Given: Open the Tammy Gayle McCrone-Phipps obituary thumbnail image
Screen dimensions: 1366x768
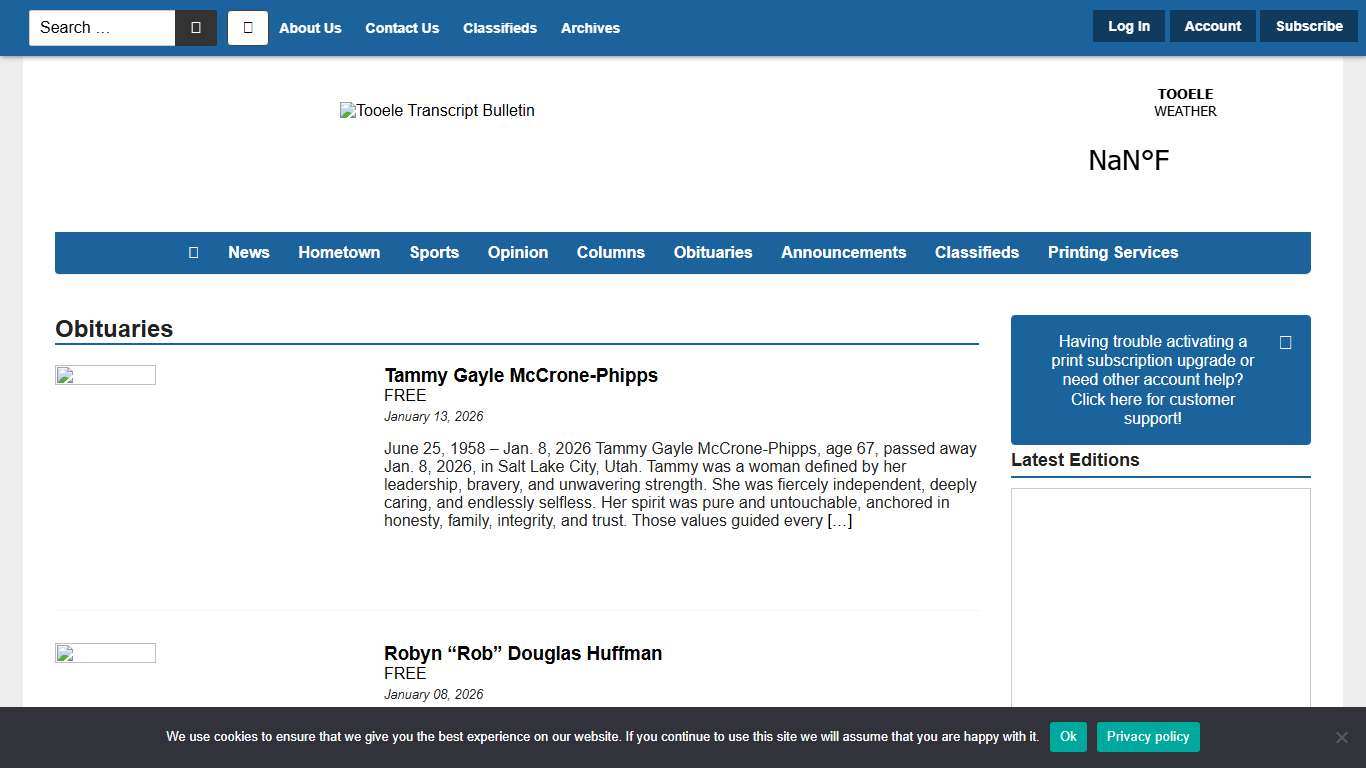Looking at the screenshot, I should pos(105,376).
